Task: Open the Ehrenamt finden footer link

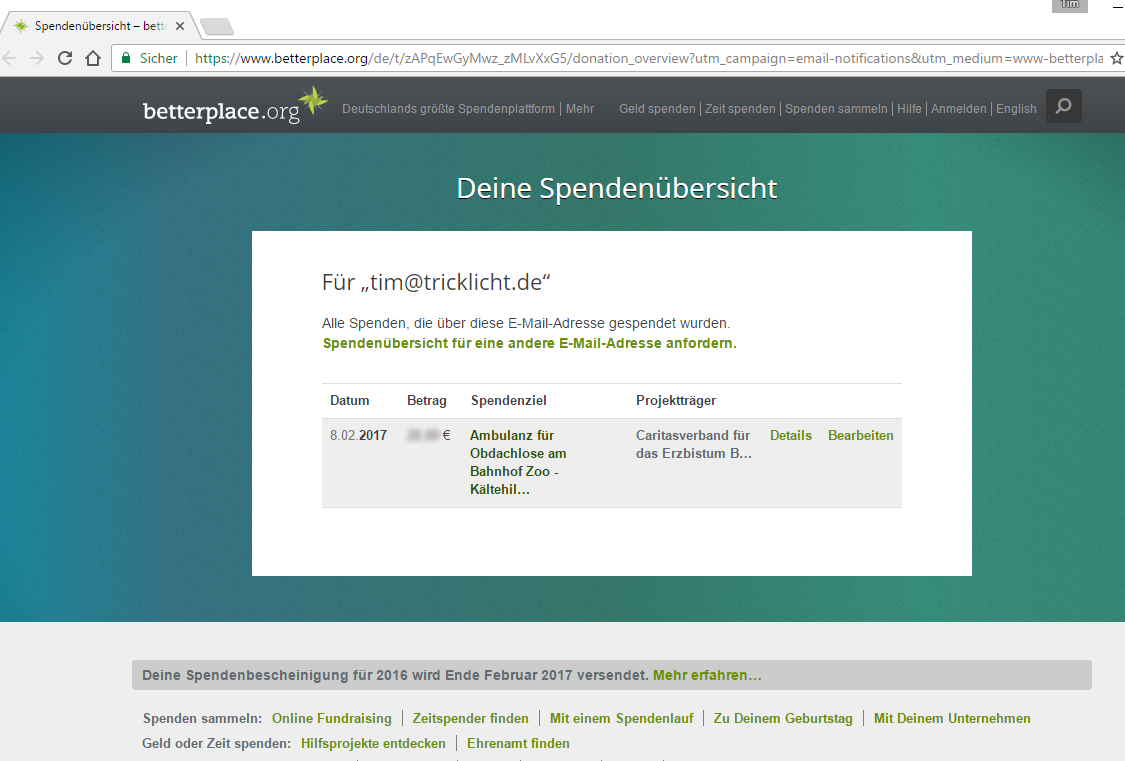Action: [x=518, y=744]
